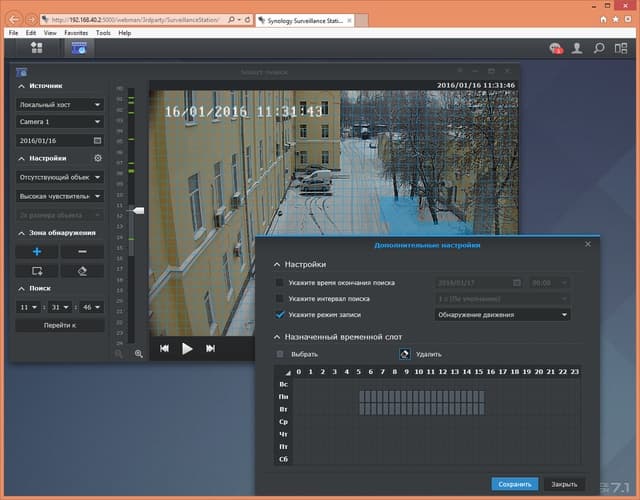Click the search magnifier in top bar

599,48
